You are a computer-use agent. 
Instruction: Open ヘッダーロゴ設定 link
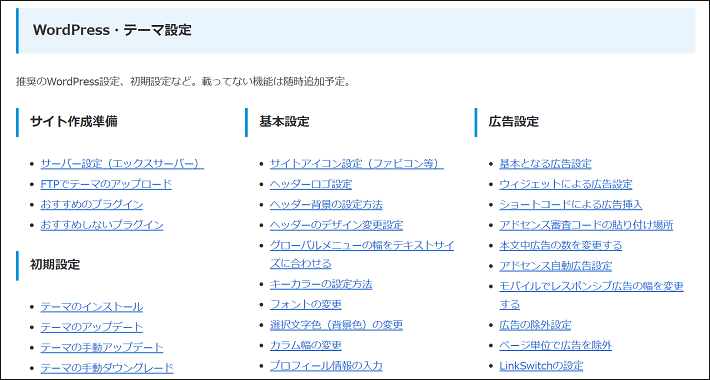point(311,184)
